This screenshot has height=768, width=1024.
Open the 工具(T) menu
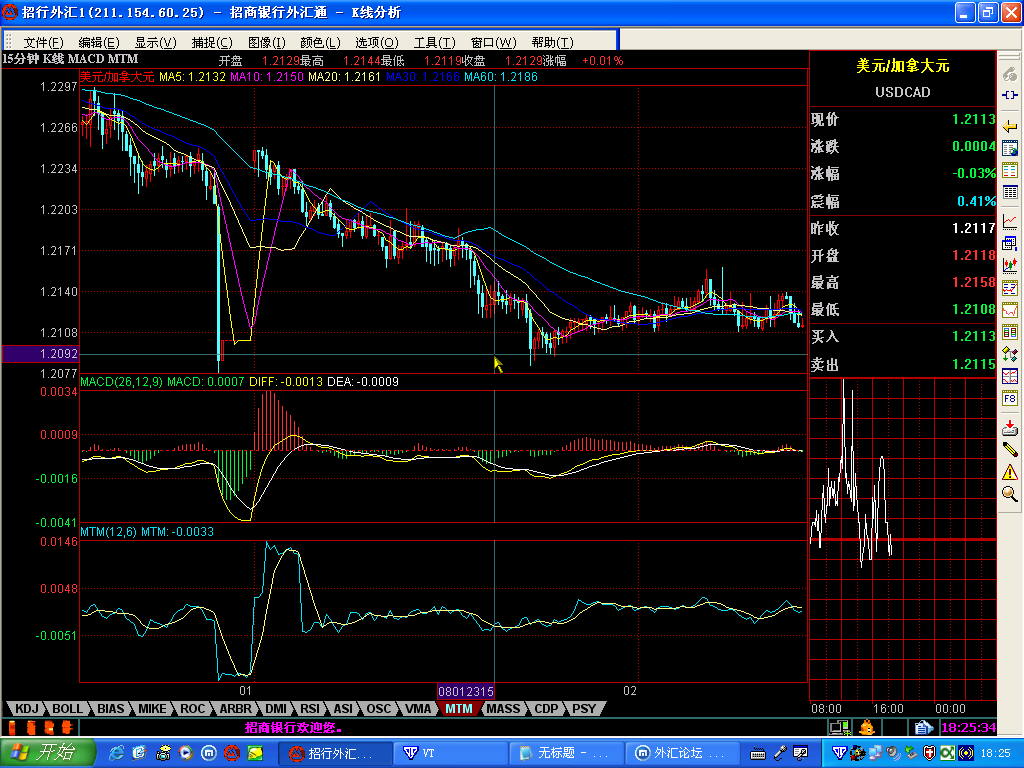434,42
